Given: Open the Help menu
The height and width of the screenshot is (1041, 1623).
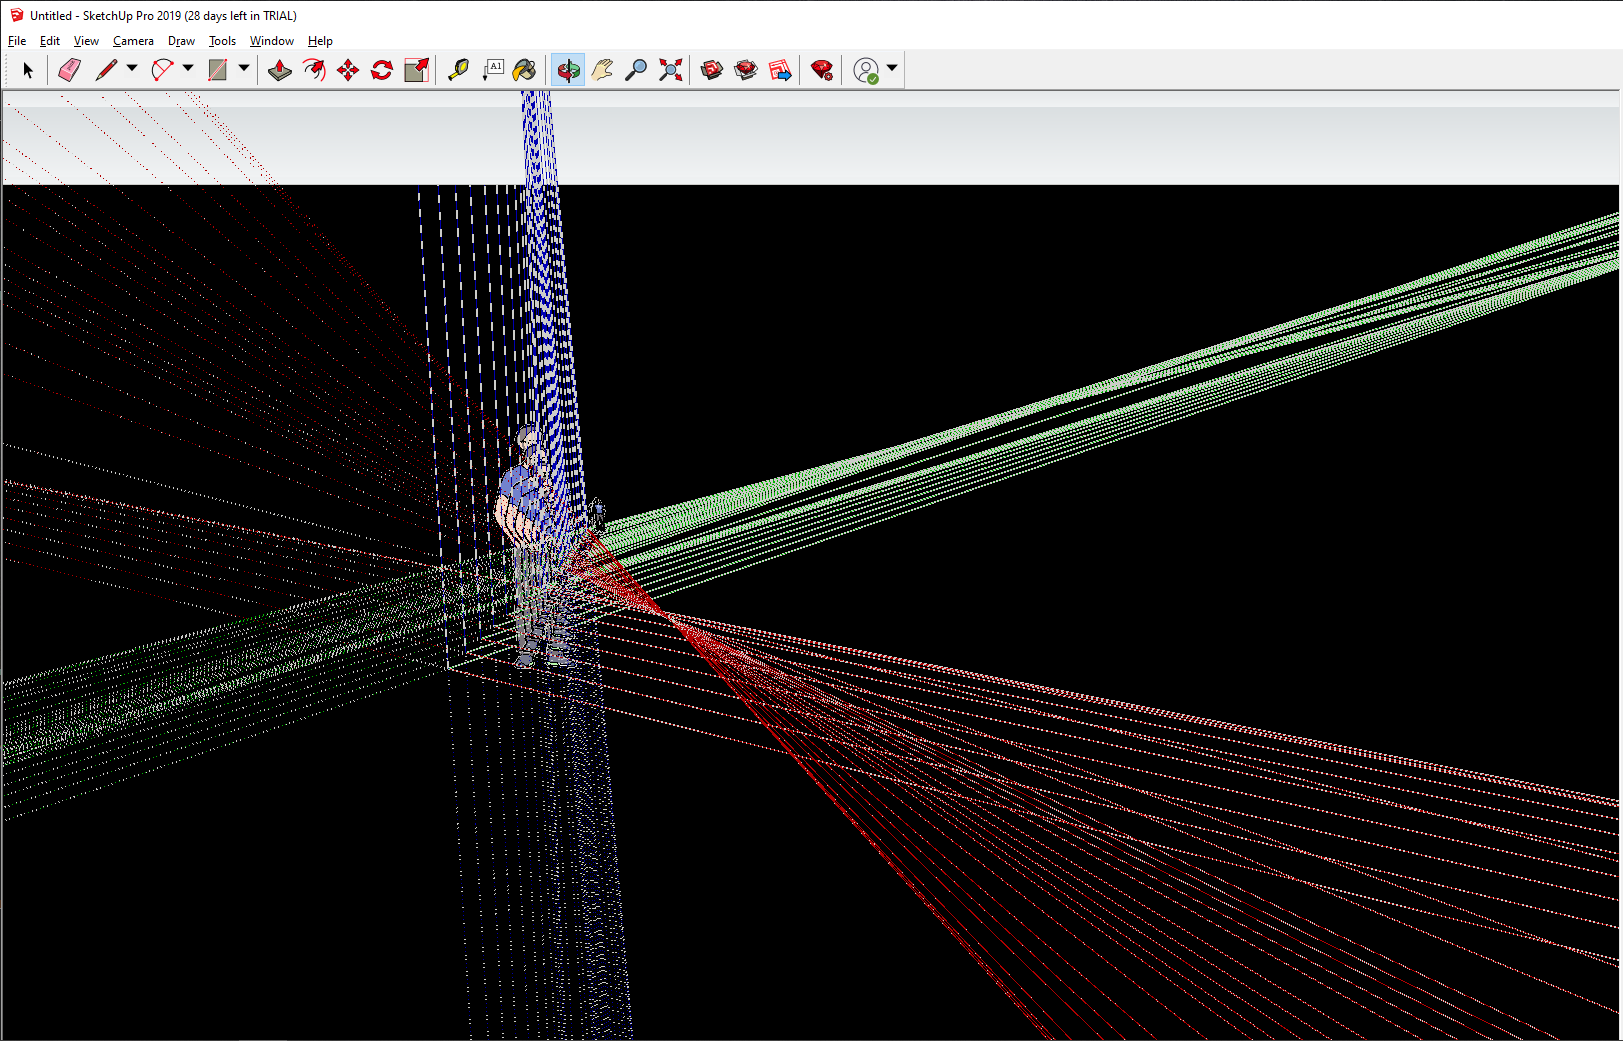Looking at the screenshot, I should (x=320, y=41).
